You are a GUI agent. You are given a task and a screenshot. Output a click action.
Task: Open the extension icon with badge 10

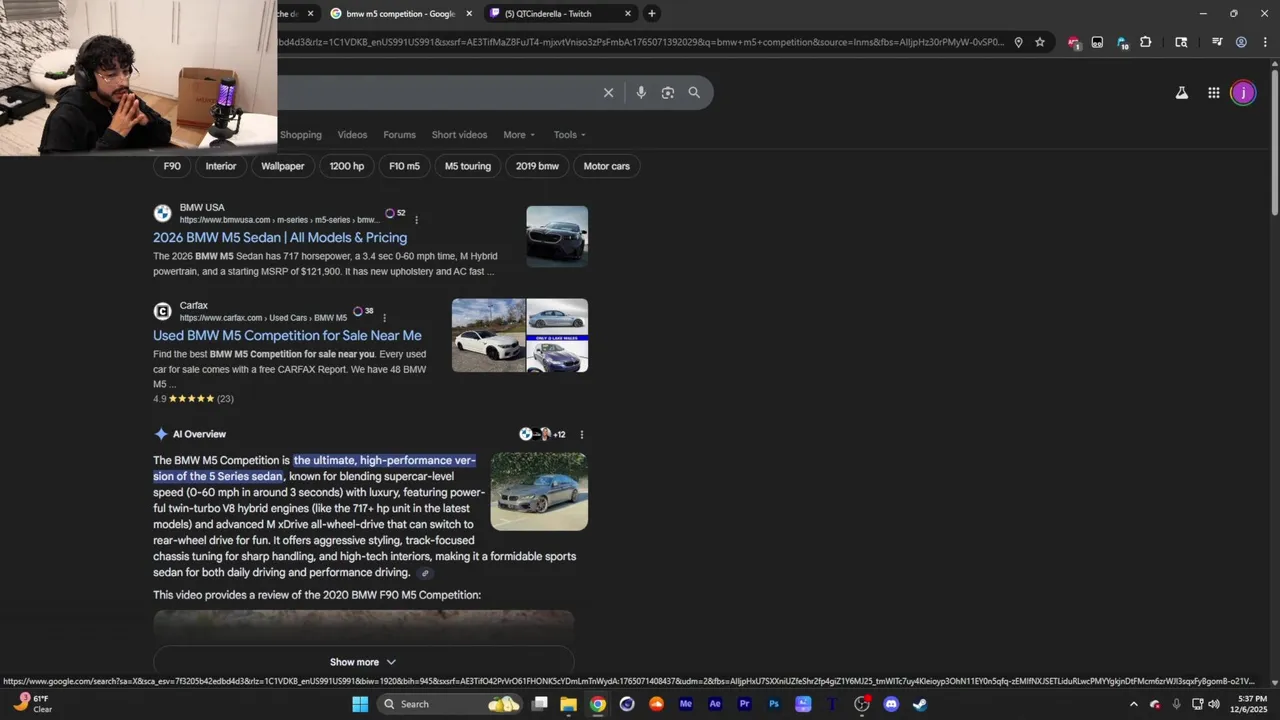1122,43
